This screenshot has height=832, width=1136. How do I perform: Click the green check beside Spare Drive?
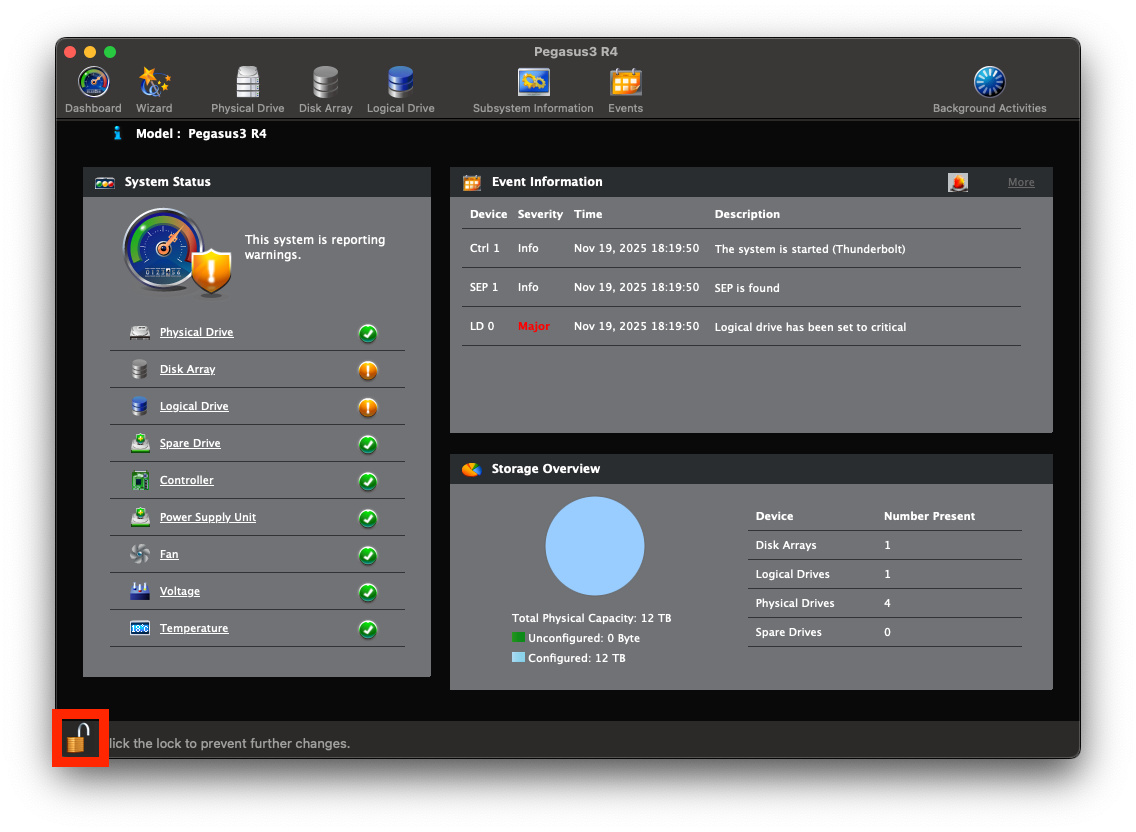pos(368,444)
